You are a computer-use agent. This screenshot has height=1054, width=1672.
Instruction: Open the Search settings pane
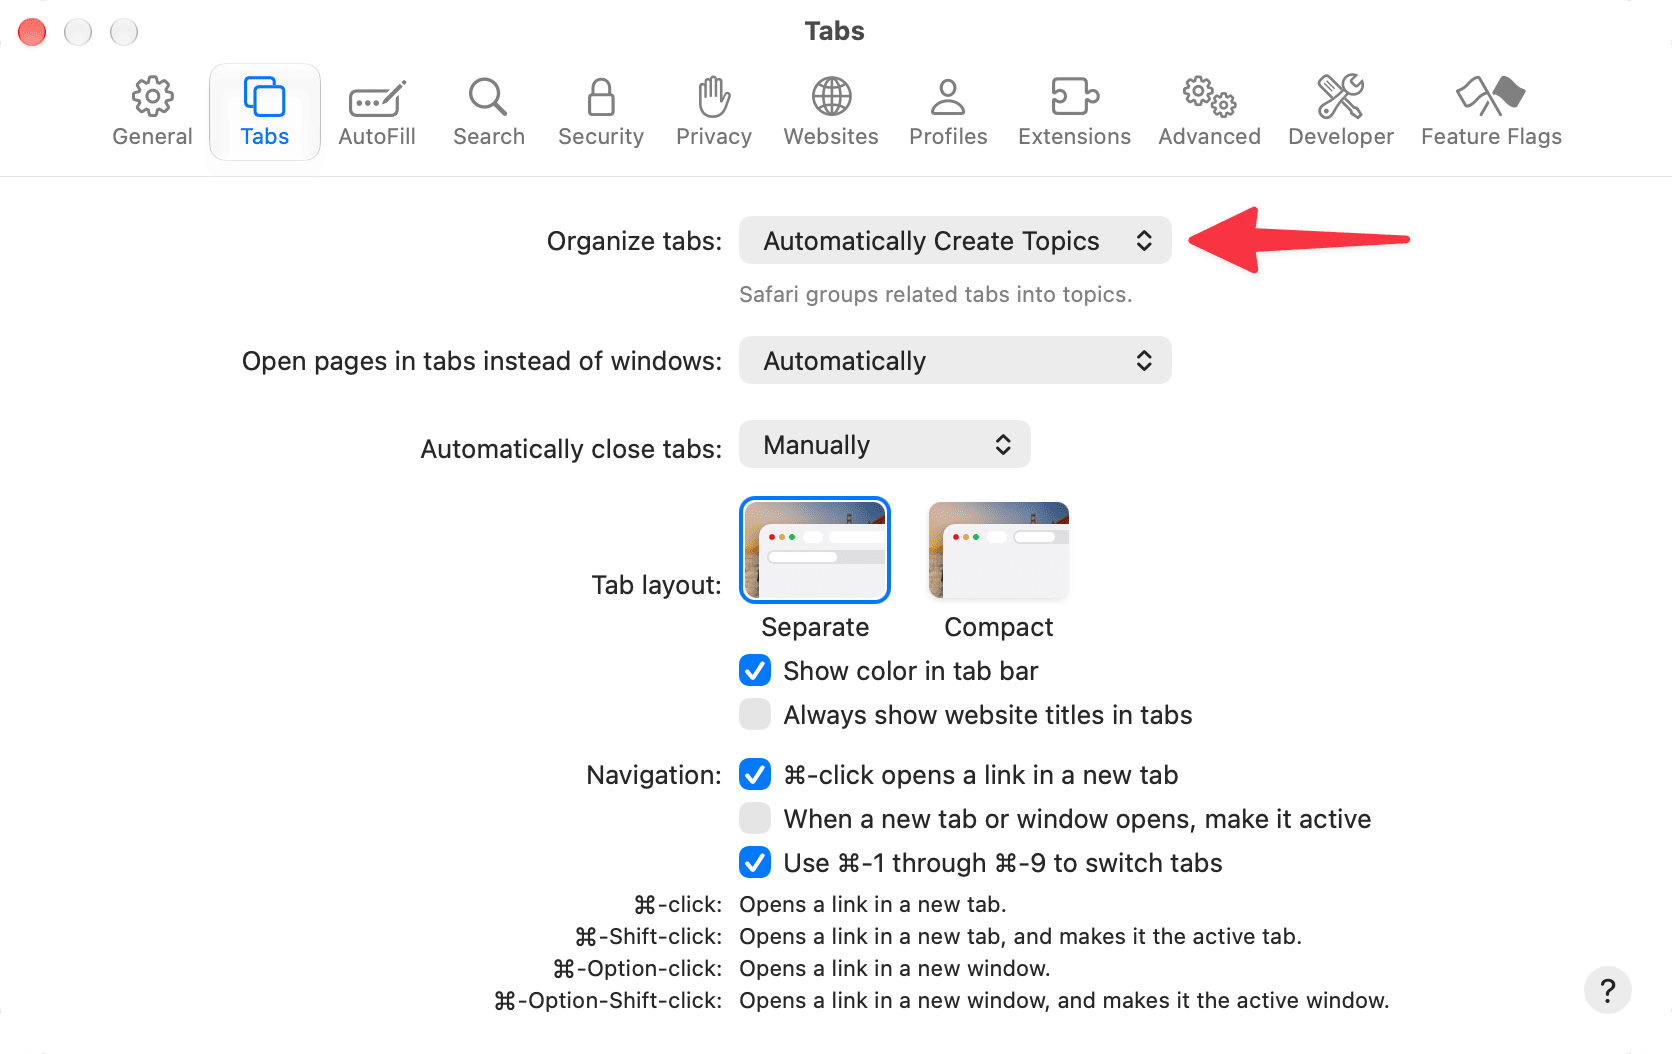click(489, 112)
